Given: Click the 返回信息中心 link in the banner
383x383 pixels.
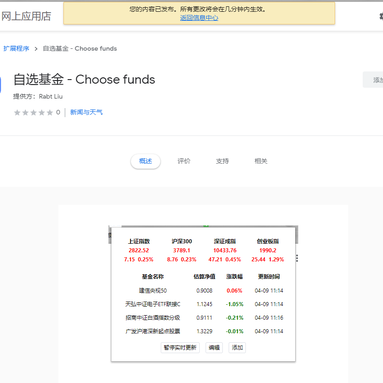Looking at the screenshot, I should coord(199,18).
